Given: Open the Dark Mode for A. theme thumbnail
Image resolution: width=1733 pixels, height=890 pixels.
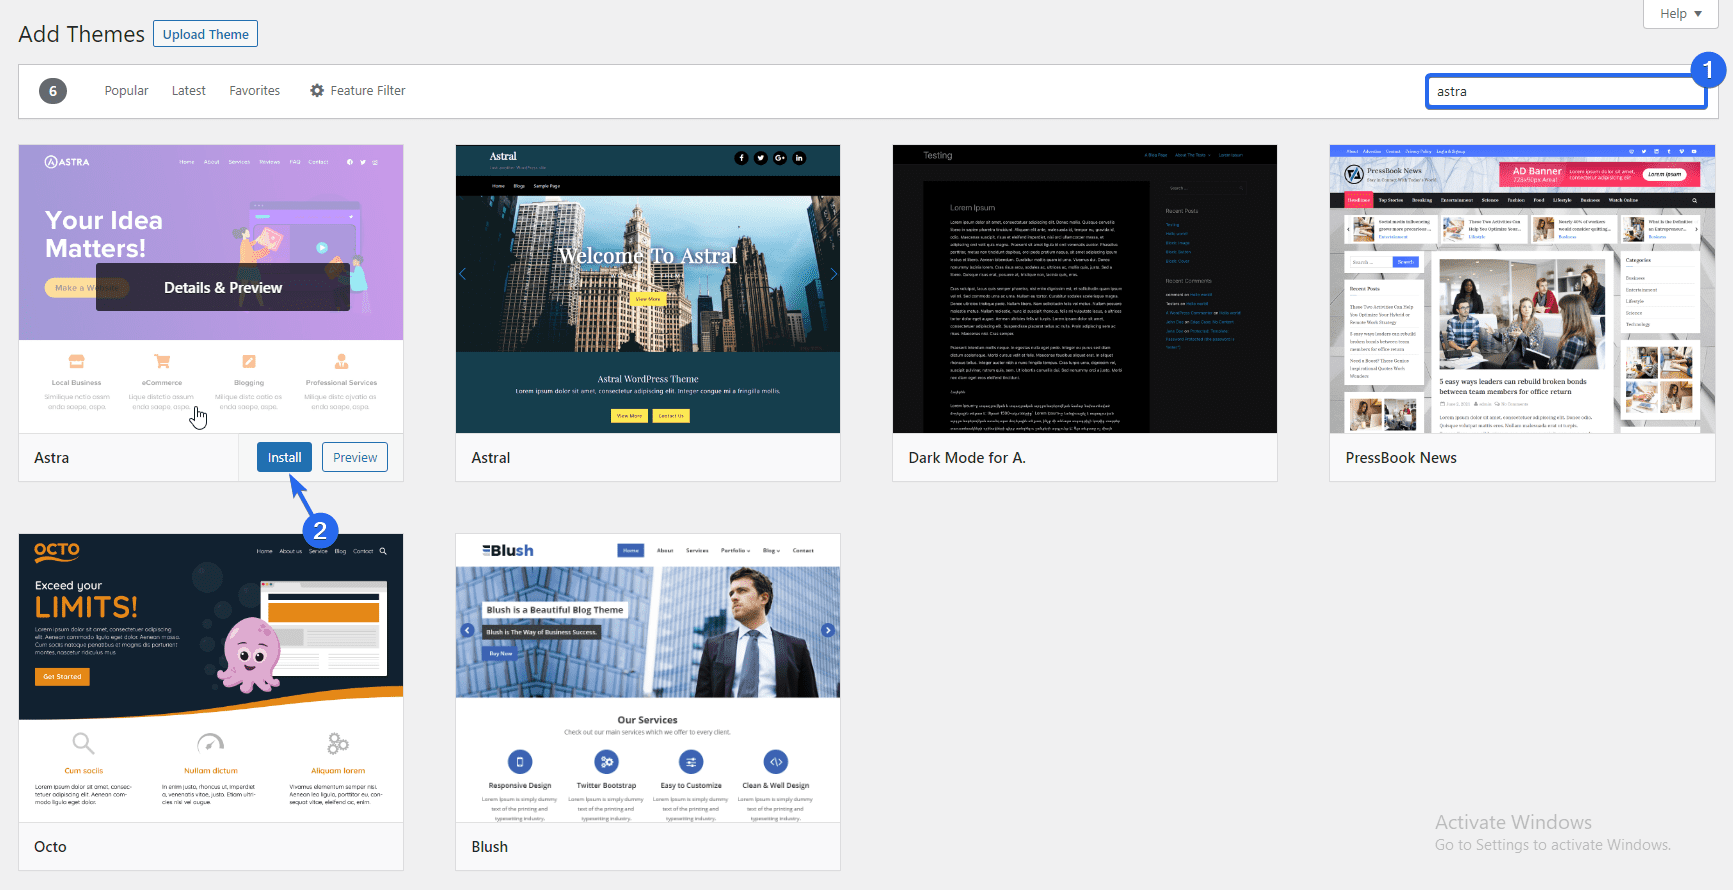Looking at the screenshot, I should pos(1085,289).
